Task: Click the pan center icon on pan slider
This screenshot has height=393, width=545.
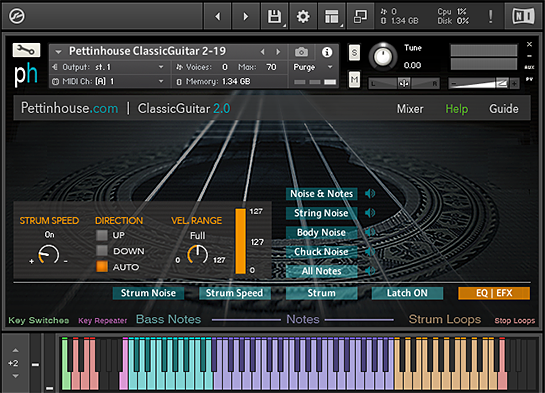Action: click(404, 83)
